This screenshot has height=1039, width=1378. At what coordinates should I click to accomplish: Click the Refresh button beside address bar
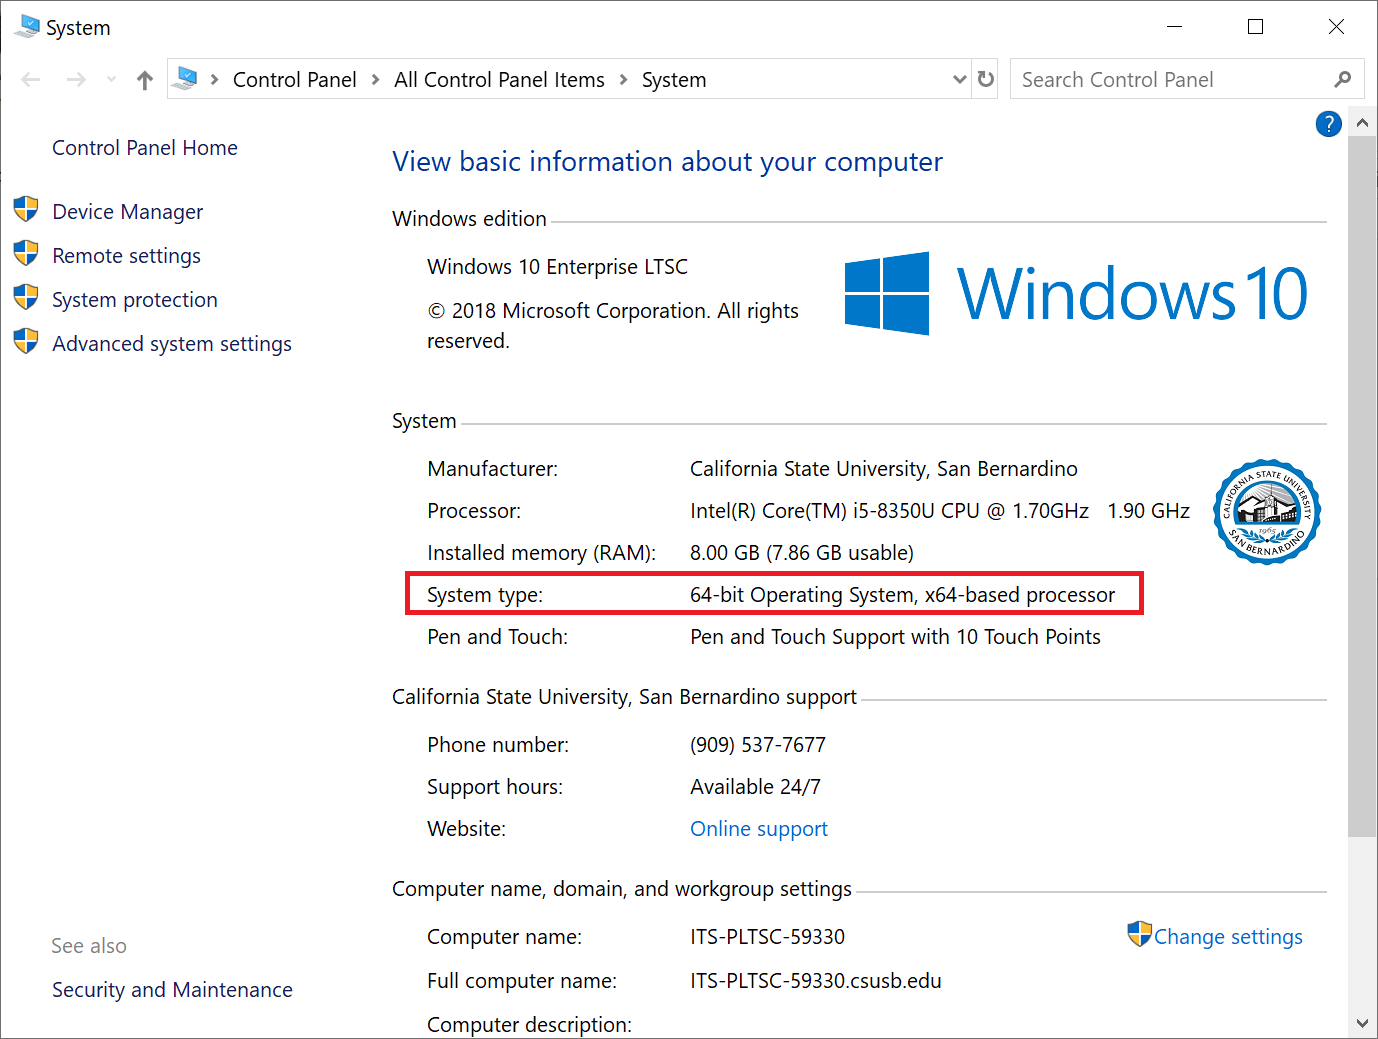[986, 79]
